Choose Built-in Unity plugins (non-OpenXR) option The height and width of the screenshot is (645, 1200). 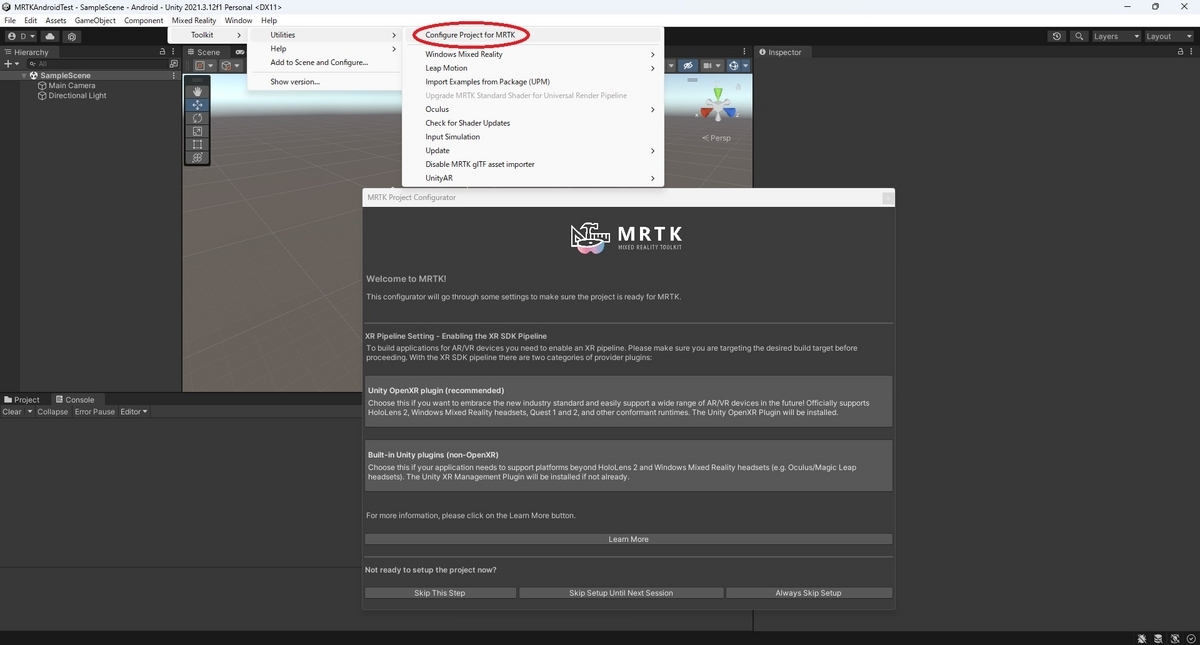click(x=628, y=465)
